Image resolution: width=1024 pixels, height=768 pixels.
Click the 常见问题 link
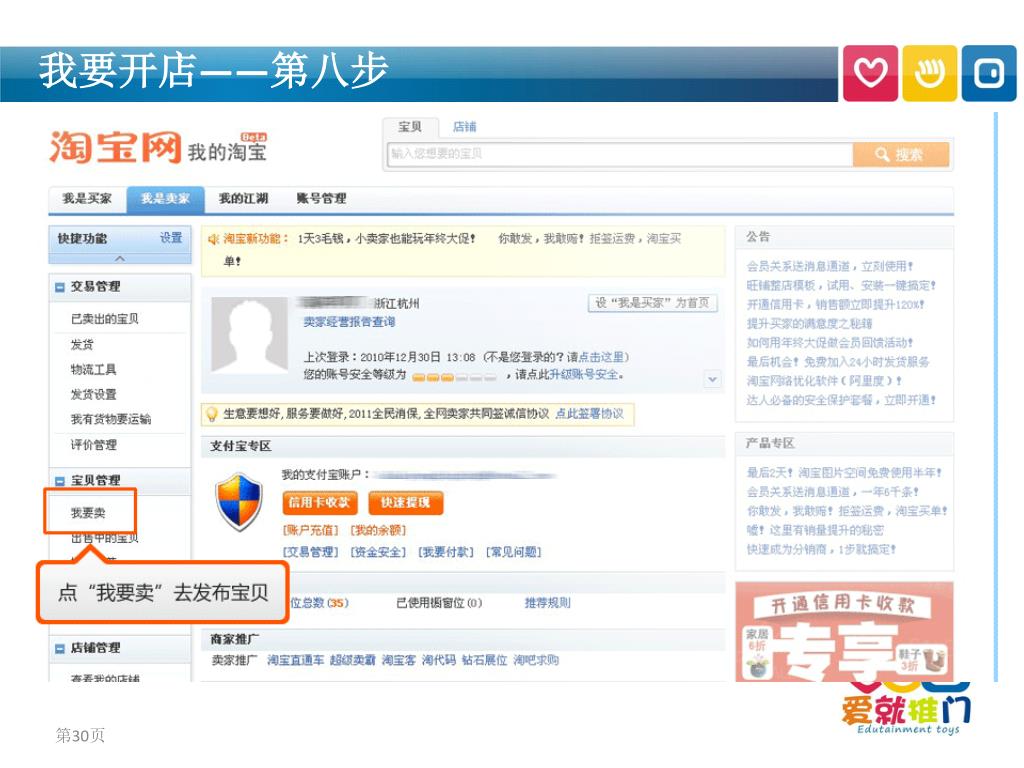pos(513,552)
